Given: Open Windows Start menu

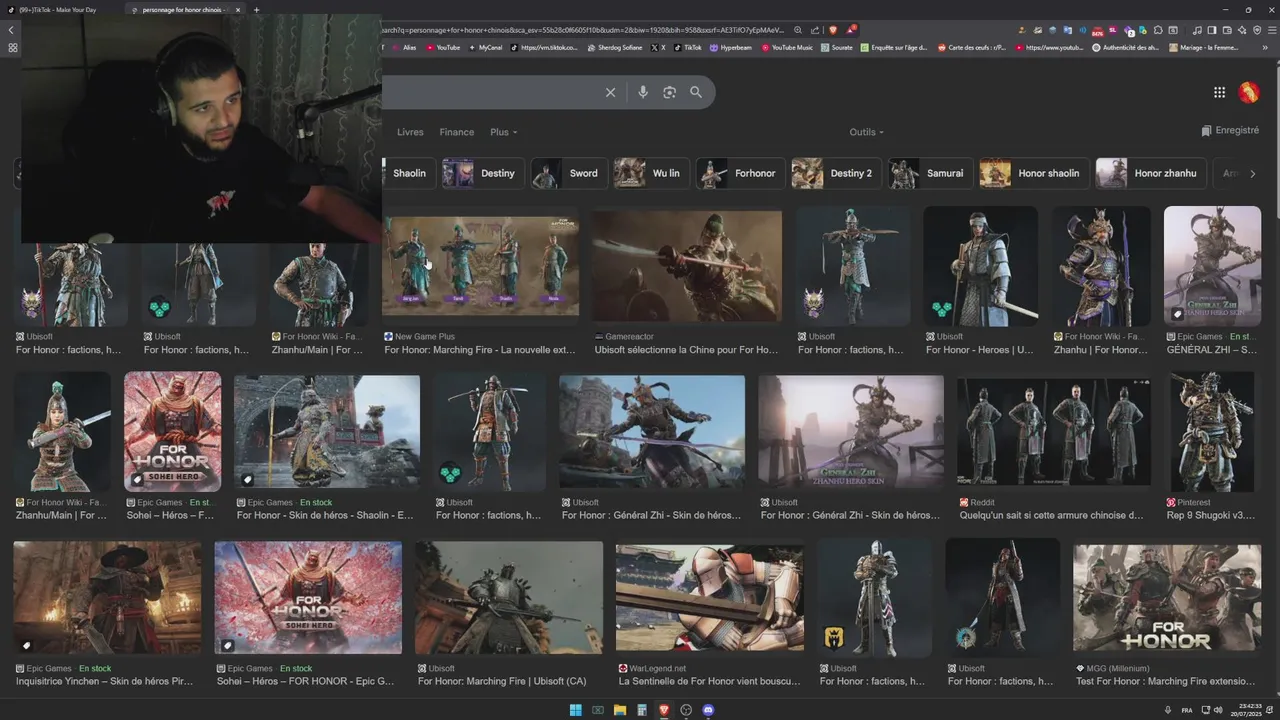Looking at the screenshot, I should coord(576,710).
